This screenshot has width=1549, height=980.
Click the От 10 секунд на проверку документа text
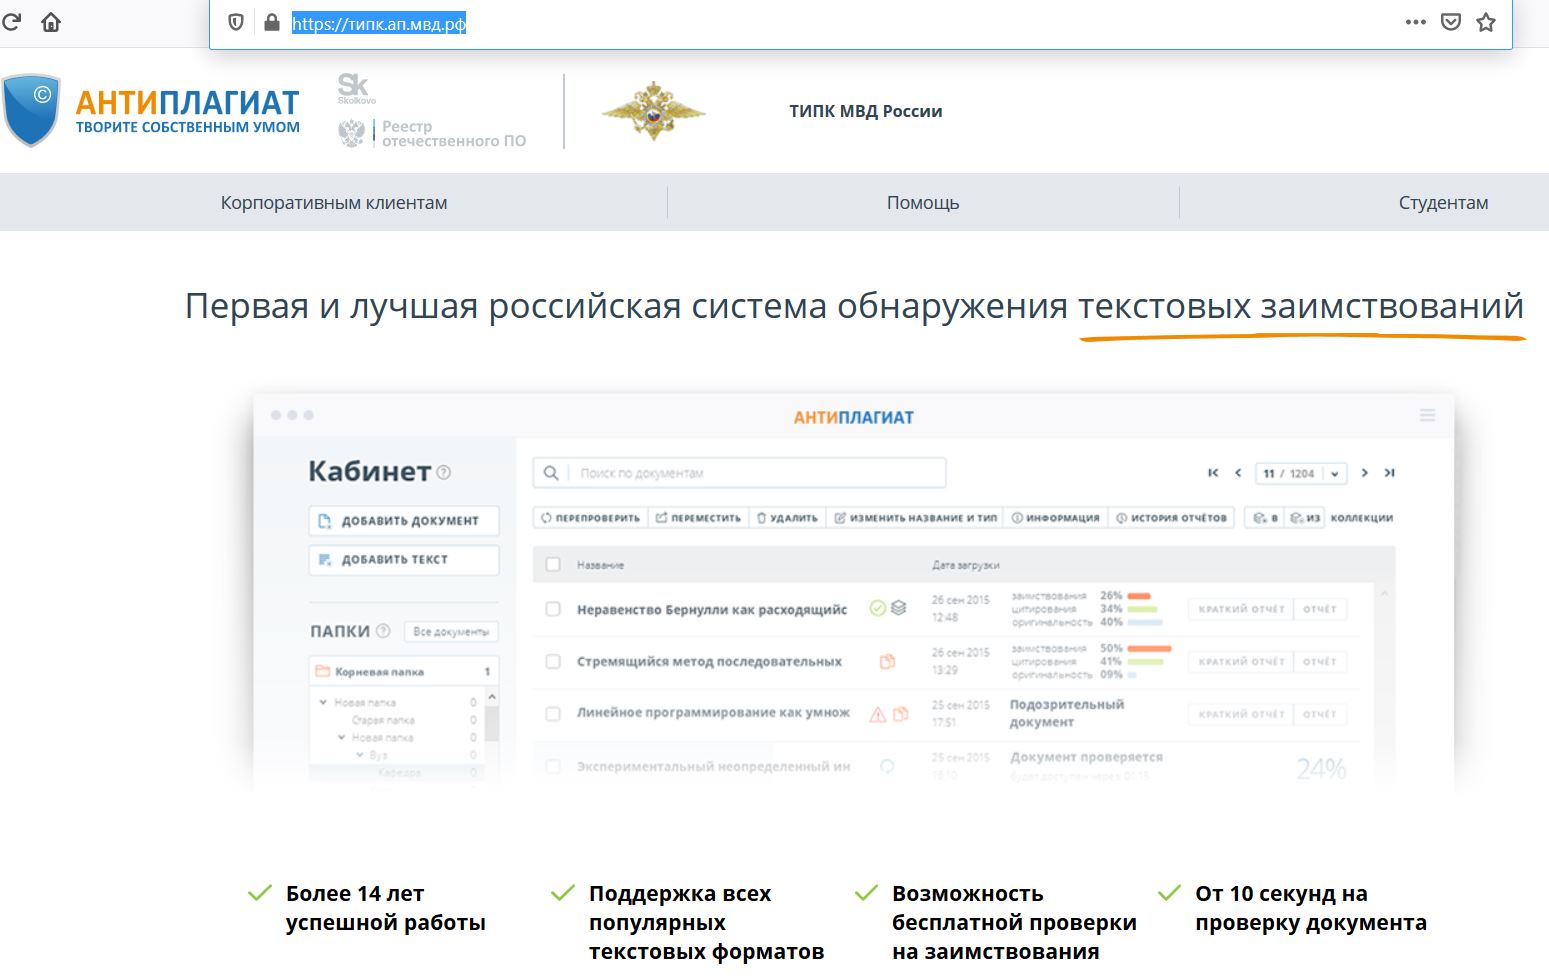1311,908
